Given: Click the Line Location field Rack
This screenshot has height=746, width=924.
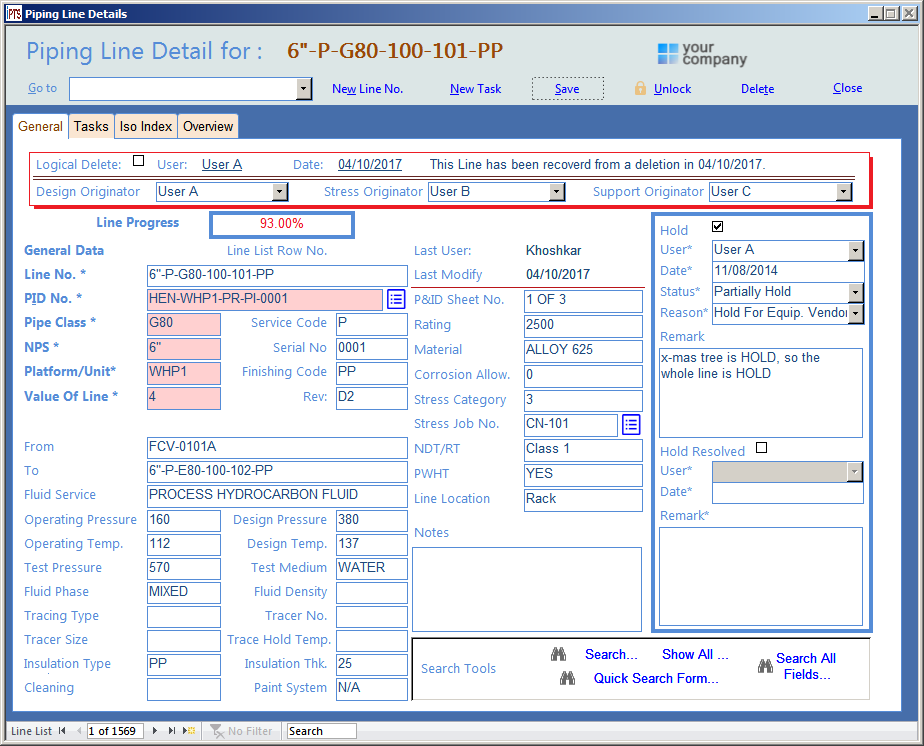Looking at the screenshot, I should click(583, 500).
